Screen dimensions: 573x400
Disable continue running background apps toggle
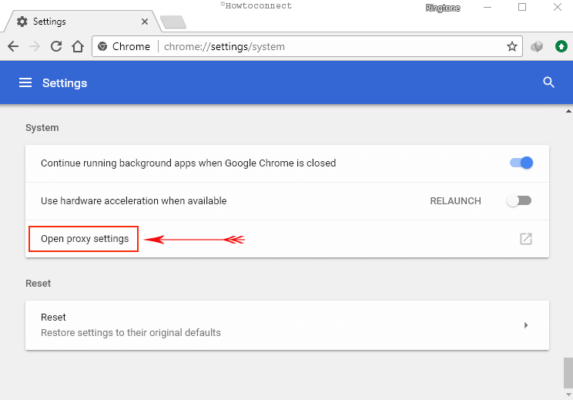pos(521,163)
